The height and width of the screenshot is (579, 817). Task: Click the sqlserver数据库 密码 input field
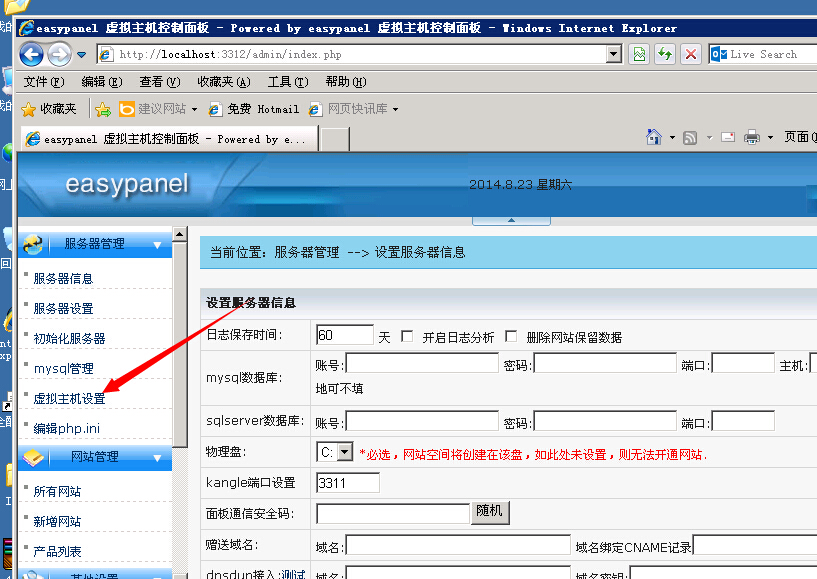(x=605, y=421)
